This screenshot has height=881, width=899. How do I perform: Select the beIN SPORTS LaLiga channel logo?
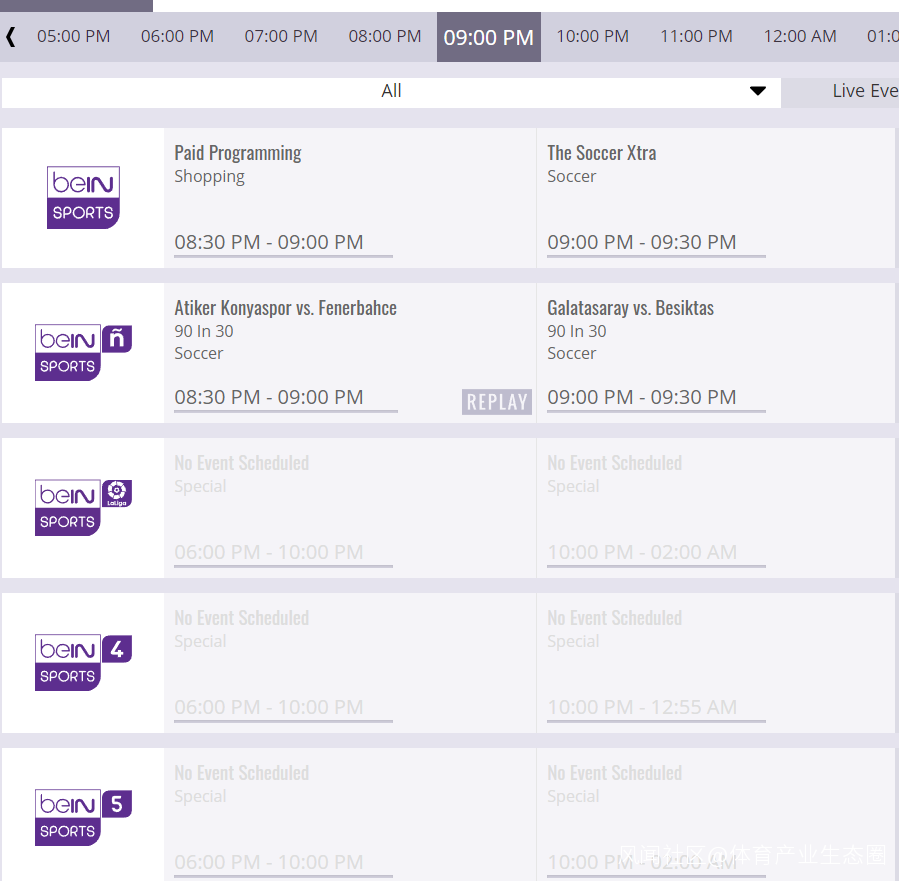(x=83, y=507)
